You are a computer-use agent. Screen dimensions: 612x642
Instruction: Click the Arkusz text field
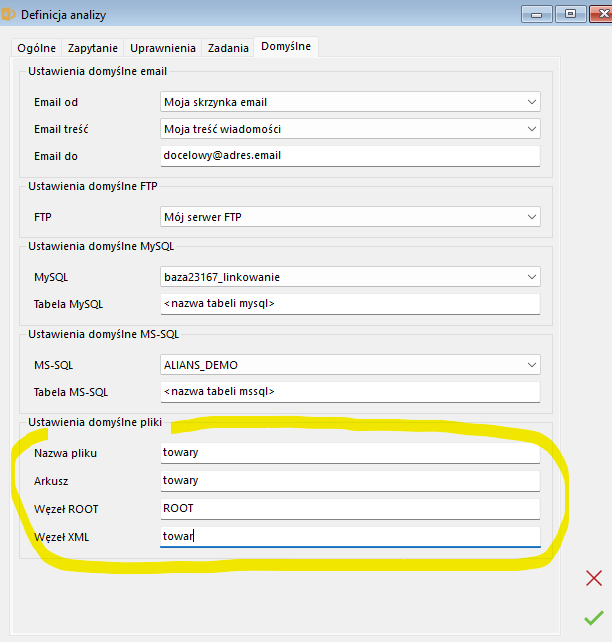click(350, 481)
